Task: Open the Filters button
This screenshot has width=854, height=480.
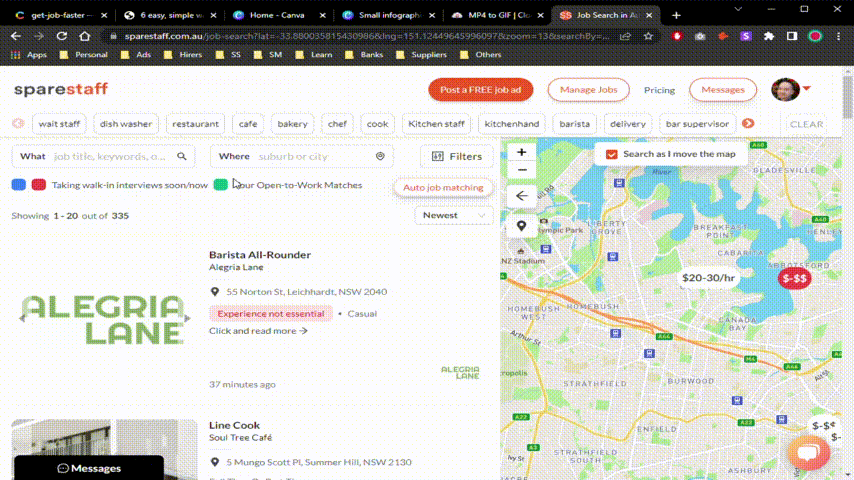Action: point(456,156)
